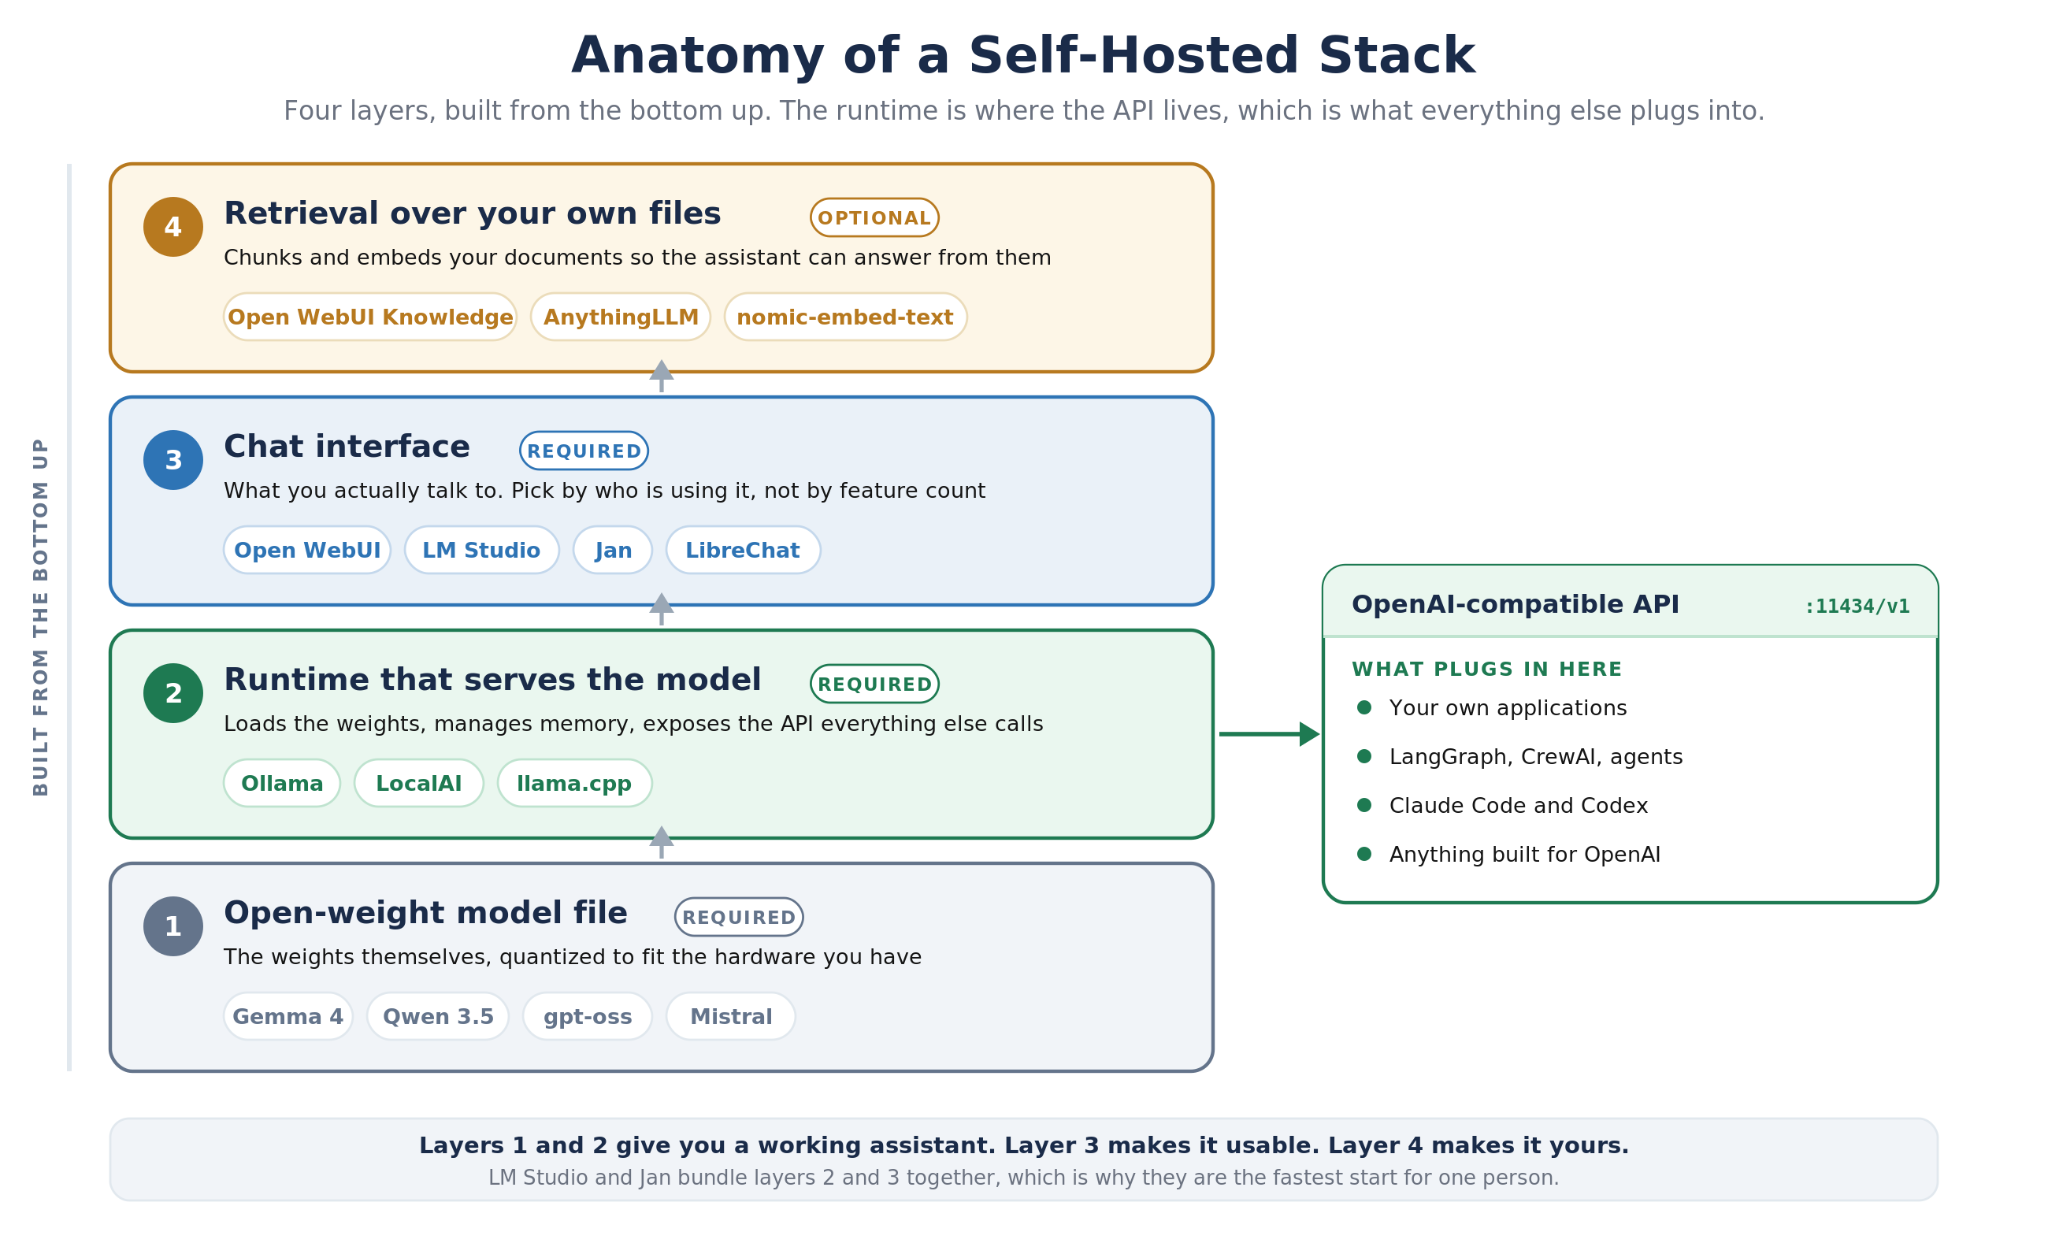Pick the Mistral model chip
This screenshot has width=2048, height=1245.
coord(731,1016)
